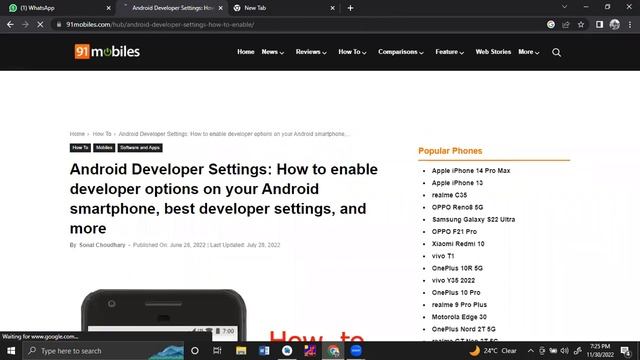Open OnePlus 10R 5G link
This screenshot has height=360, width=640.
pos(457,268)
